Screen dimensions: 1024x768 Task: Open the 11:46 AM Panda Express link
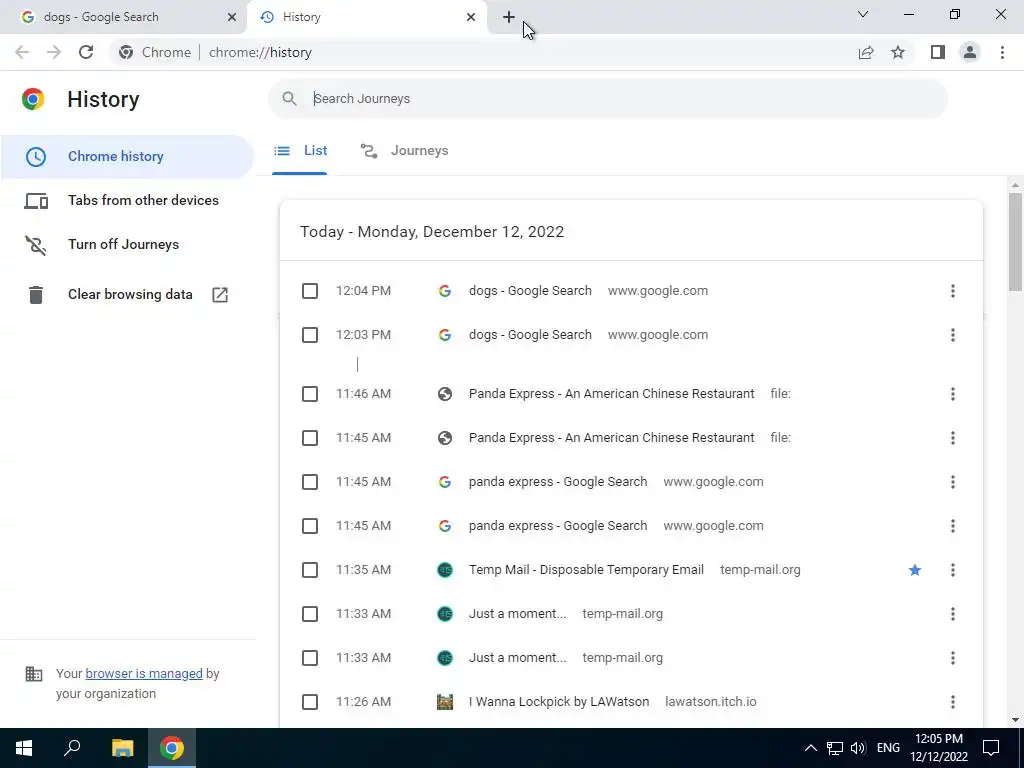611,394
